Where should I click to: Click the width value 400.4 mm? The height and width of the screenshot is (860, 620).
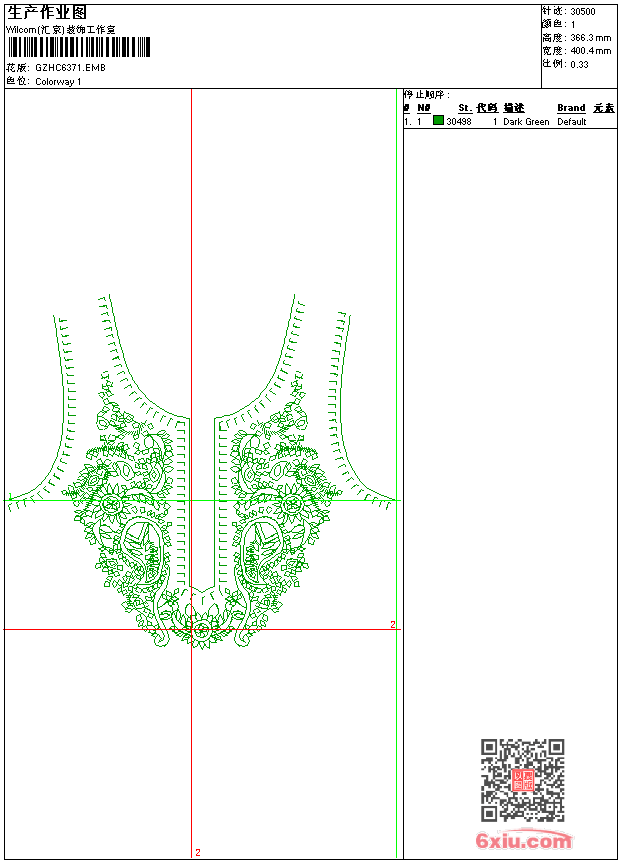coord(590,51)
